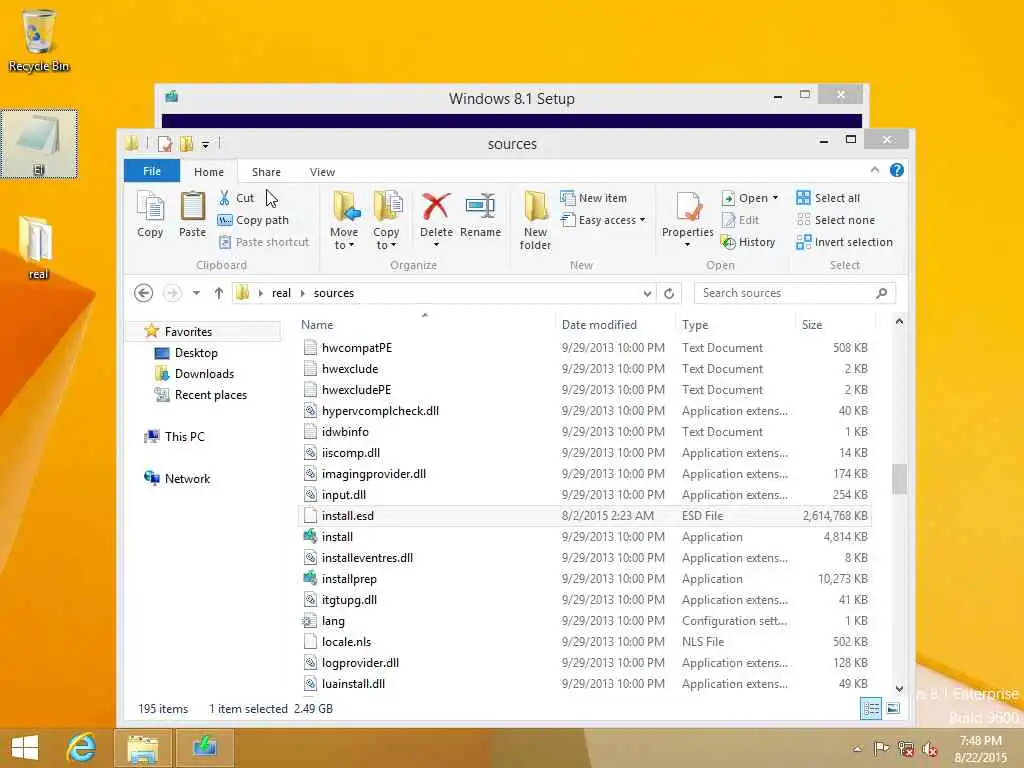
Task: Click Select all in the ribbon
Action: pyautogui.click(x=828, y=198)
